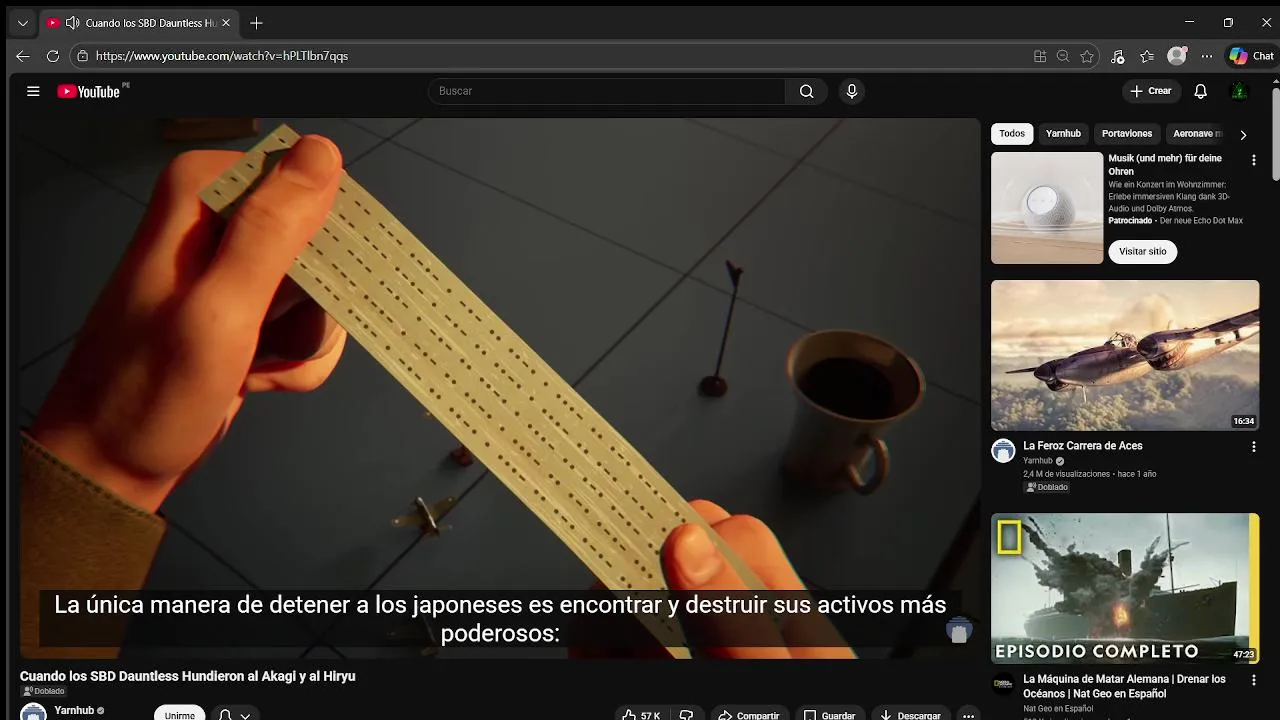Screen dimensions: 1280x720
Task: Open browser Settings and more menu
Action: 1207,56
